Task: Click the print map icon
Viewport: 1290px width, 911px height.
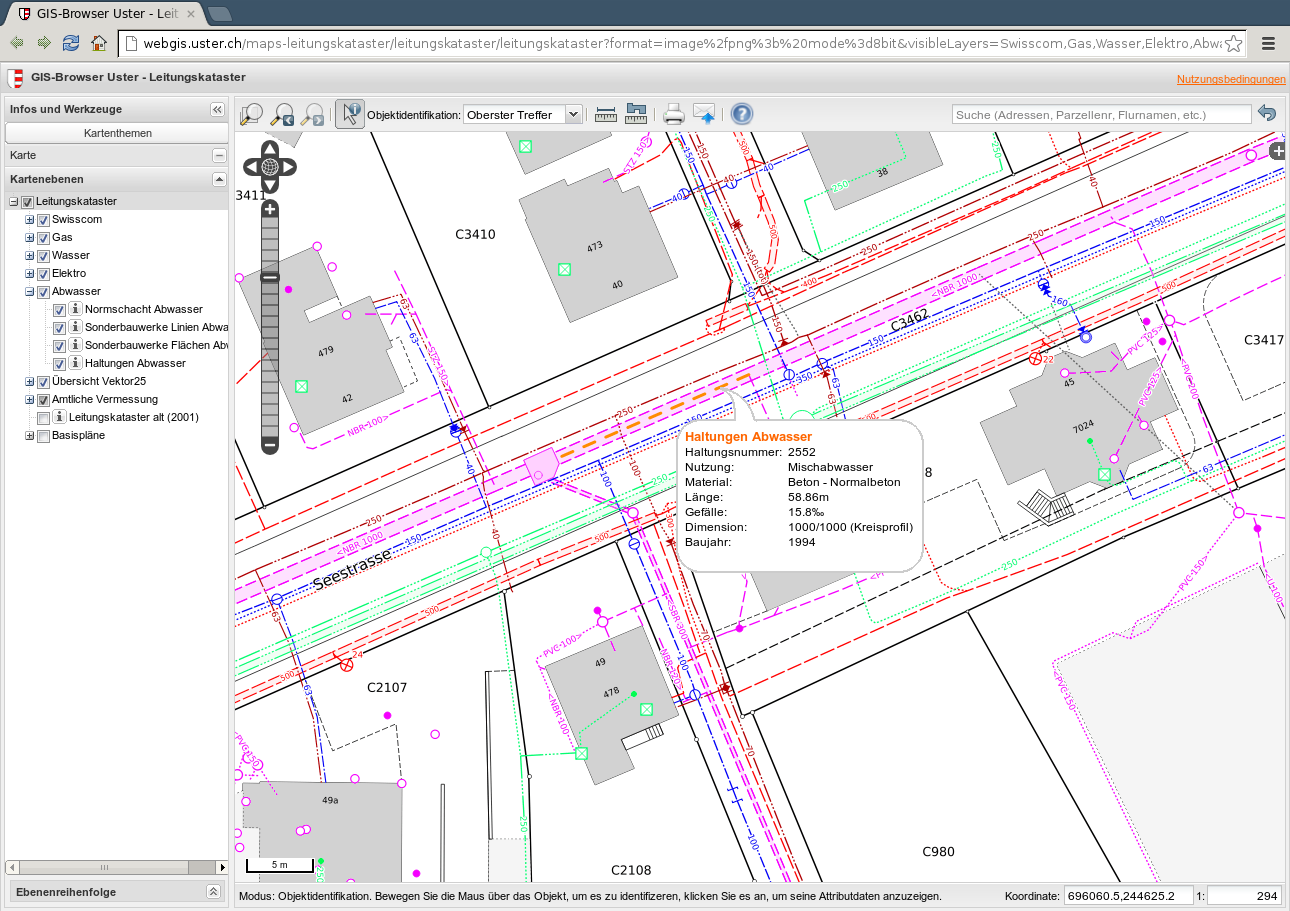Action: coord(674,114)
